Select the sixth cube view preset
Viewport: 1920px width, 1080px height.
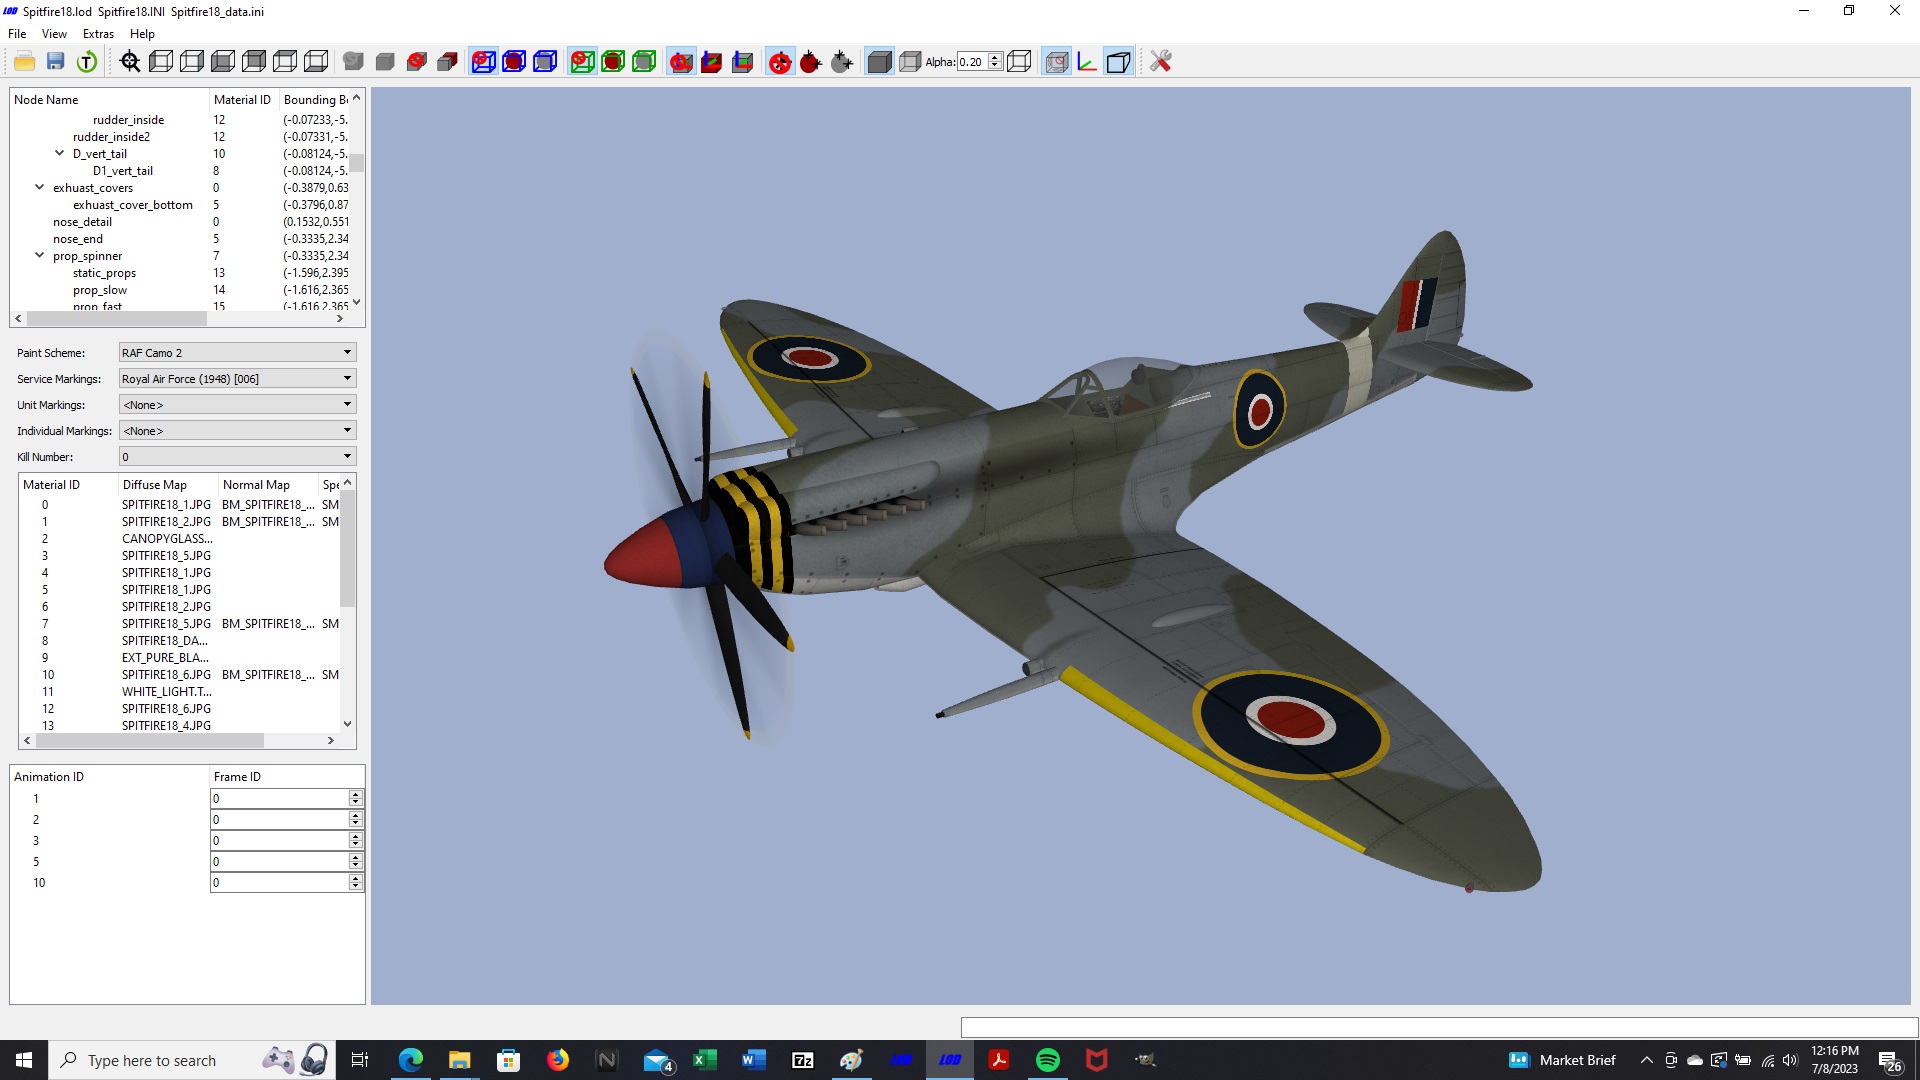(x=316, y=62)
